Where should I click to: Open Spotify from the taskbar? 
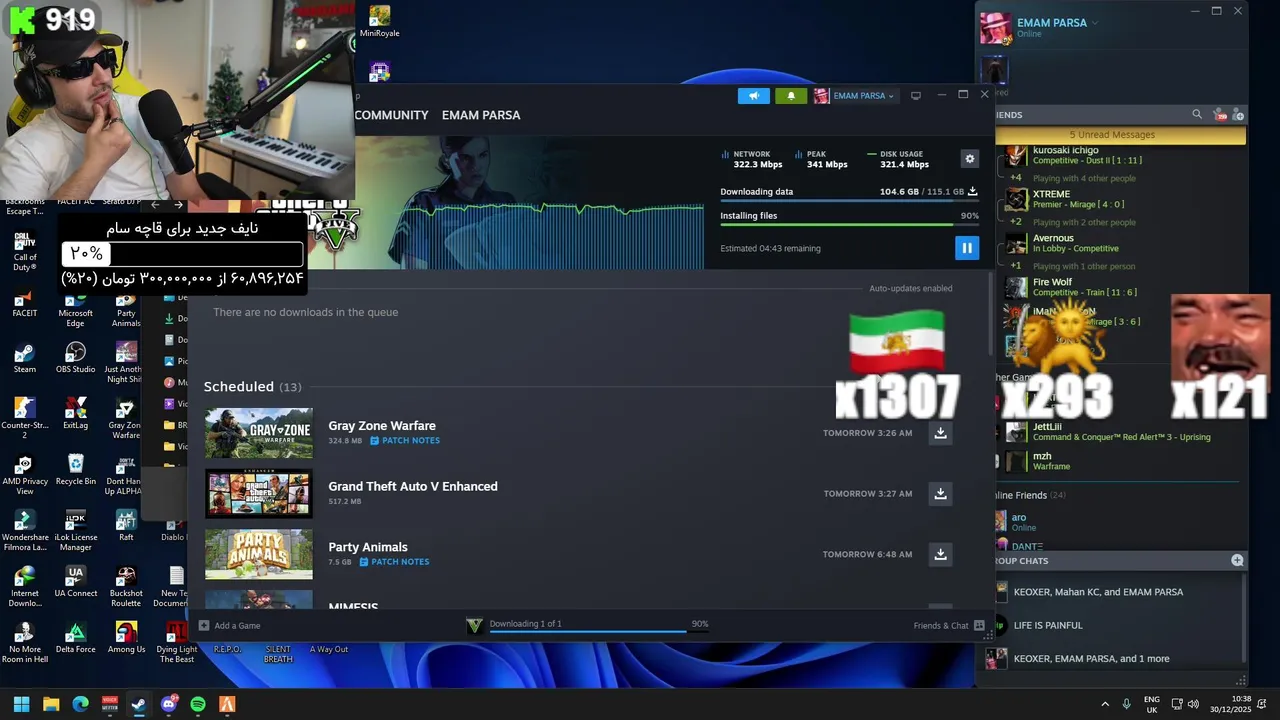pos(198,704)
